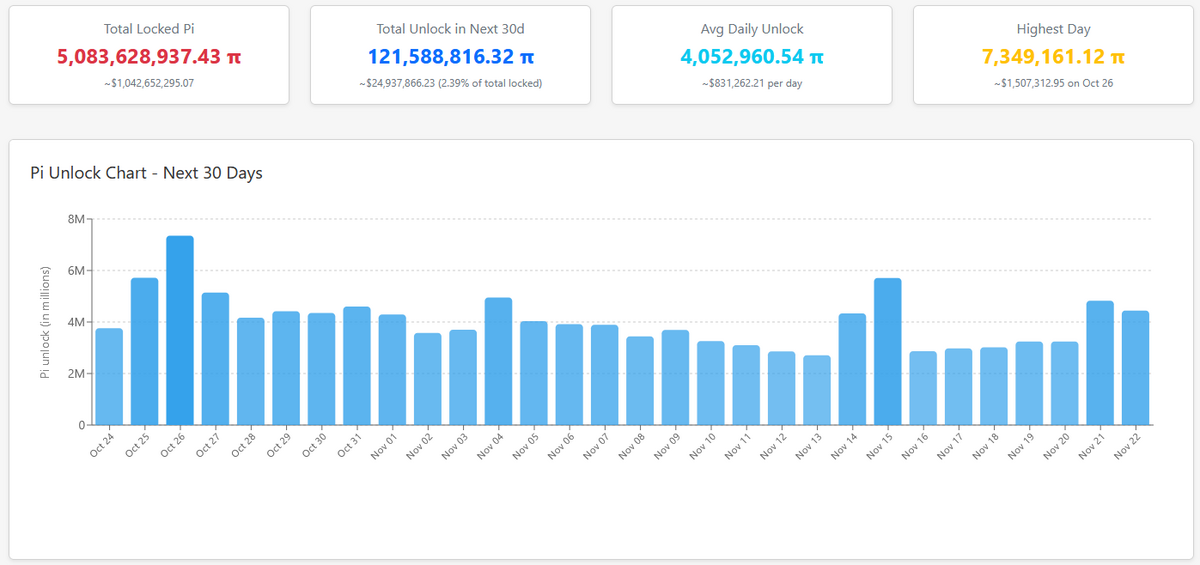Screen dimensions: 1200x565
Task: Click the Nov 15 unlock bar
Action: (x=888, y=351)
